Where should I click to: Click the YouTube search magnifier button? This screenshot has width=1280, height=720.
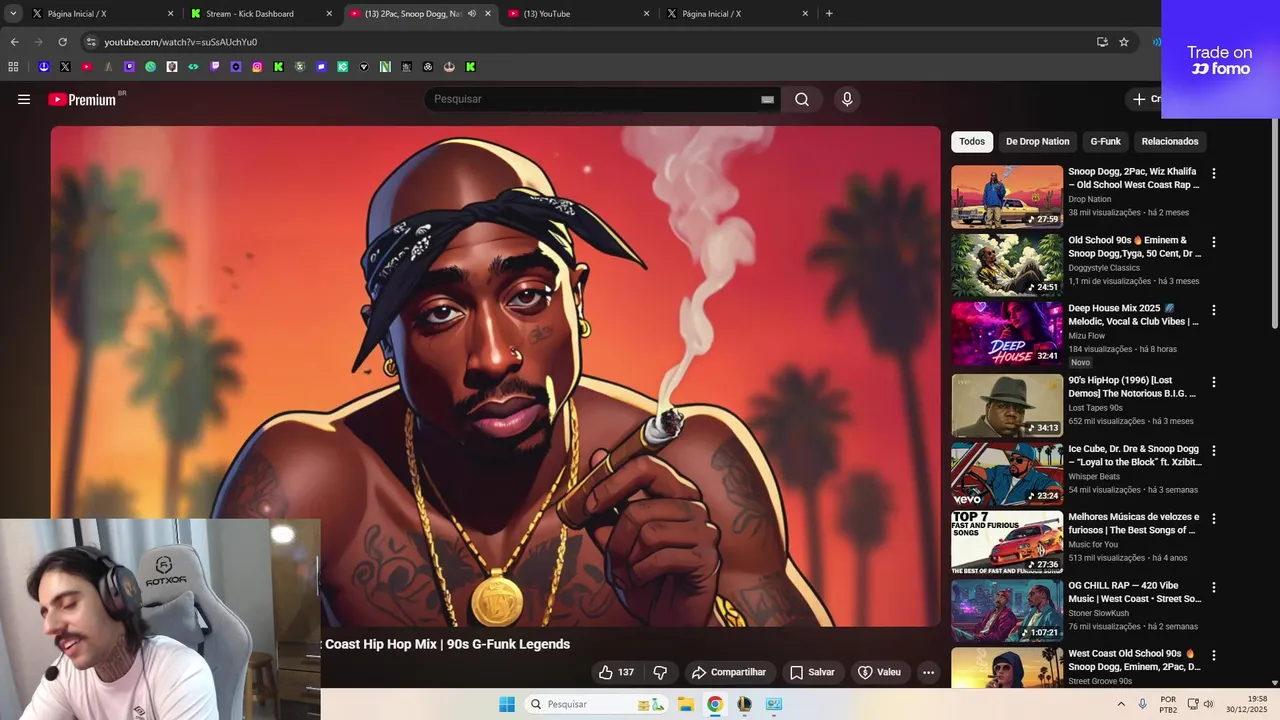click(x=802, y=99)
